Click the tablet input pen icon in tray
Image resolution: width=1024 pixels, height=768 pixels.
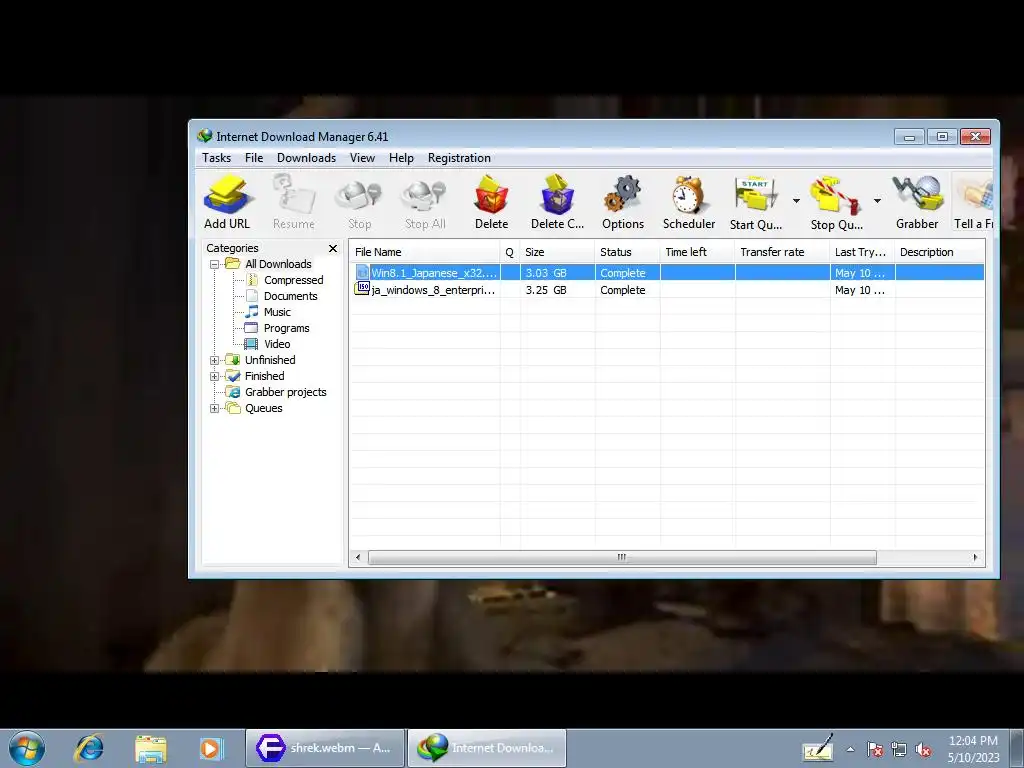818,748
